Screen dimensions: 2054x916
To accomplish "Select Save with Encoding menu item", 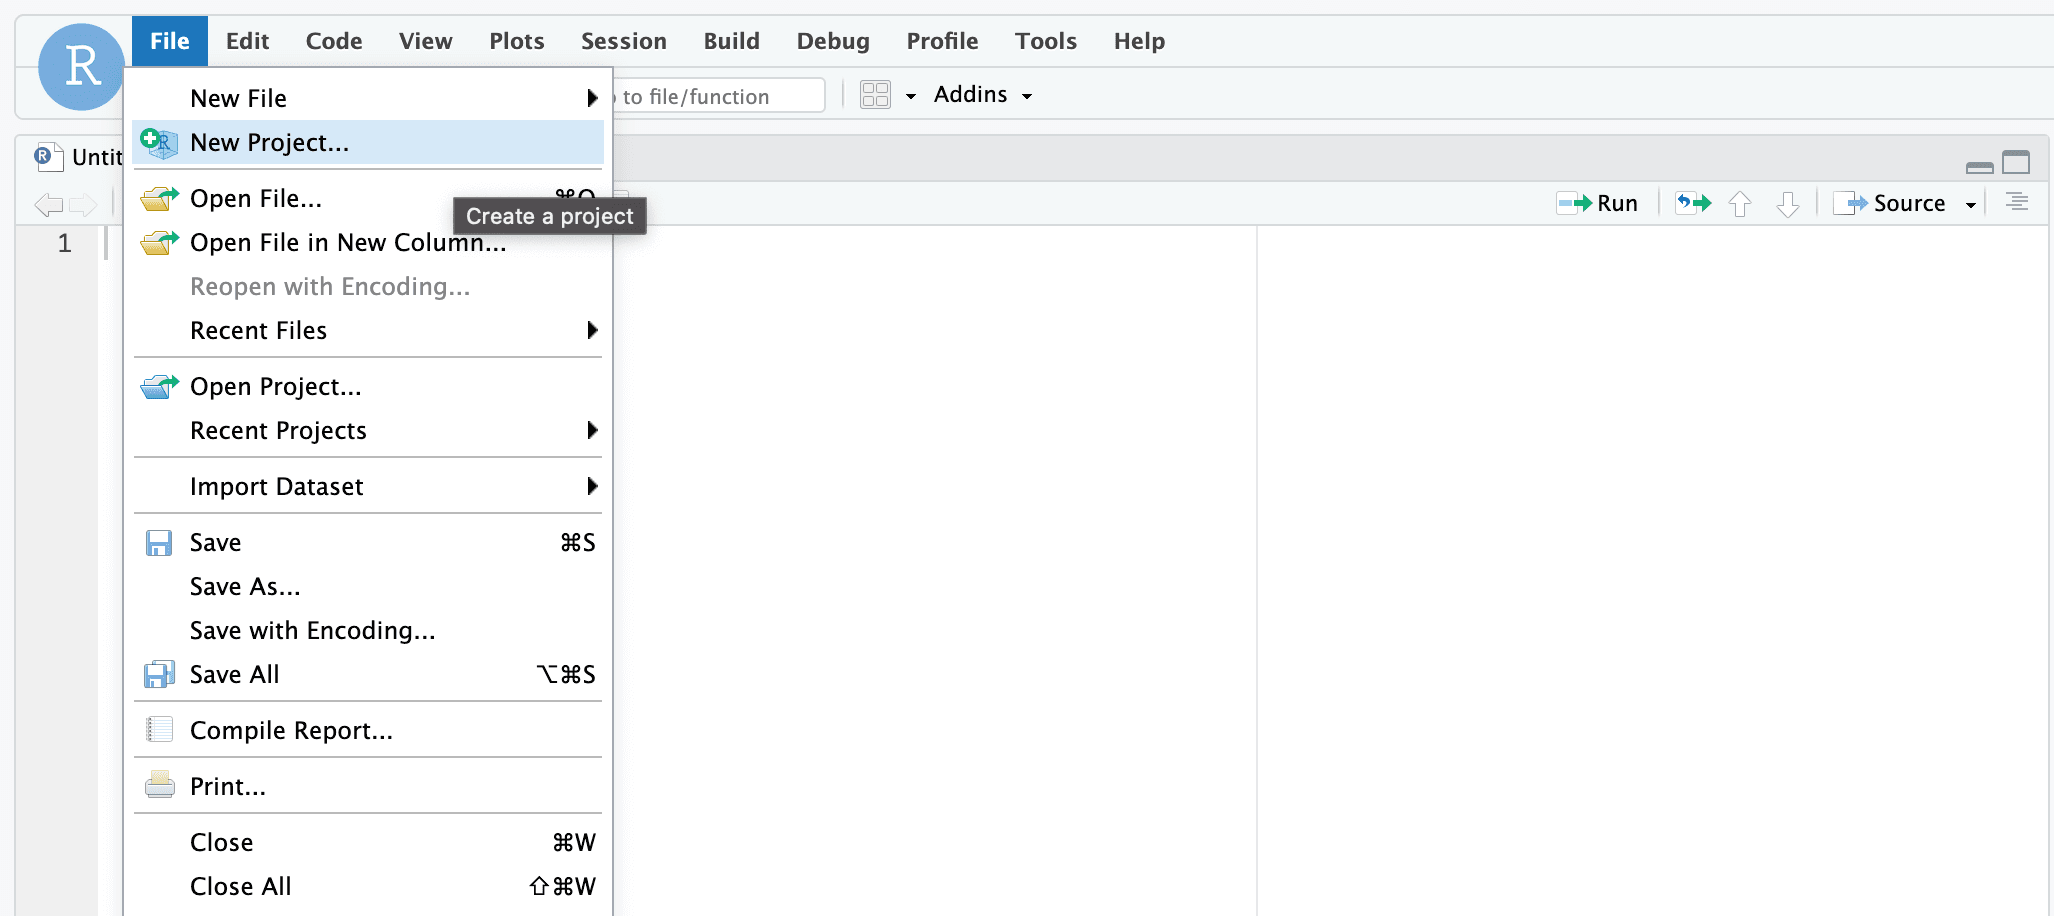I will [312, 630].
